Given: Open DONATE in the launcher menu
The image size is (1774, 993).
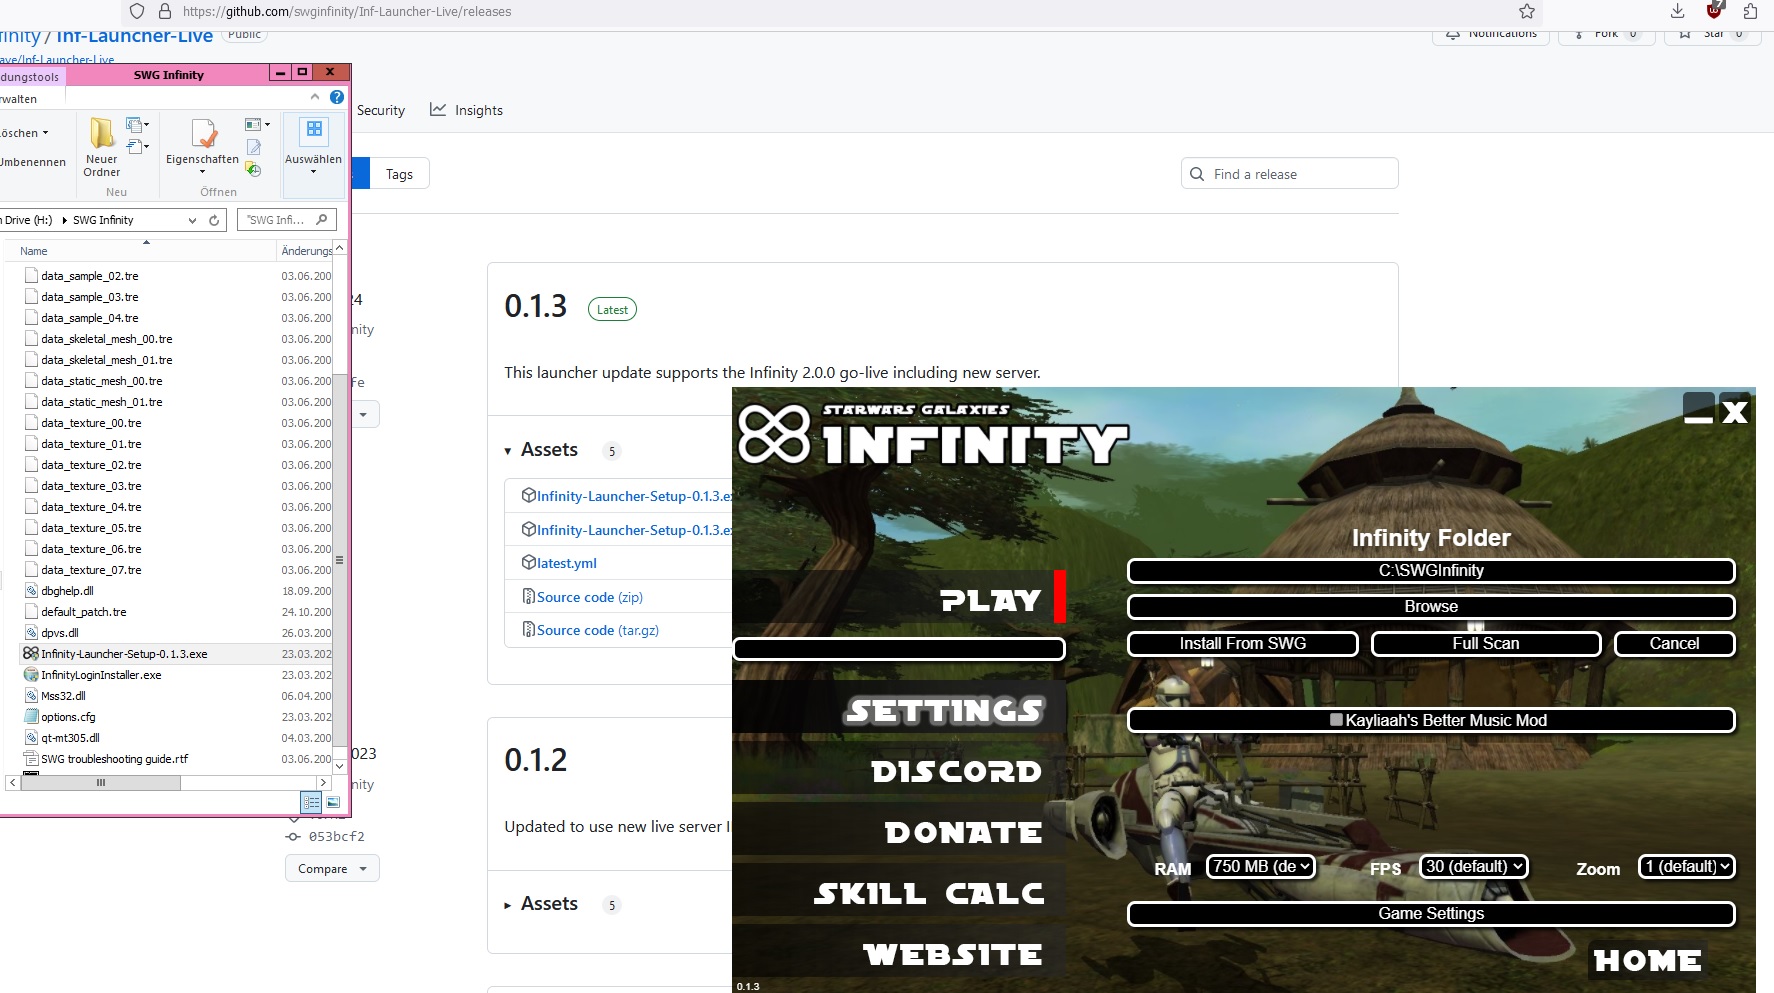Looking at the screenshot, I should click(x=964, y=833).
